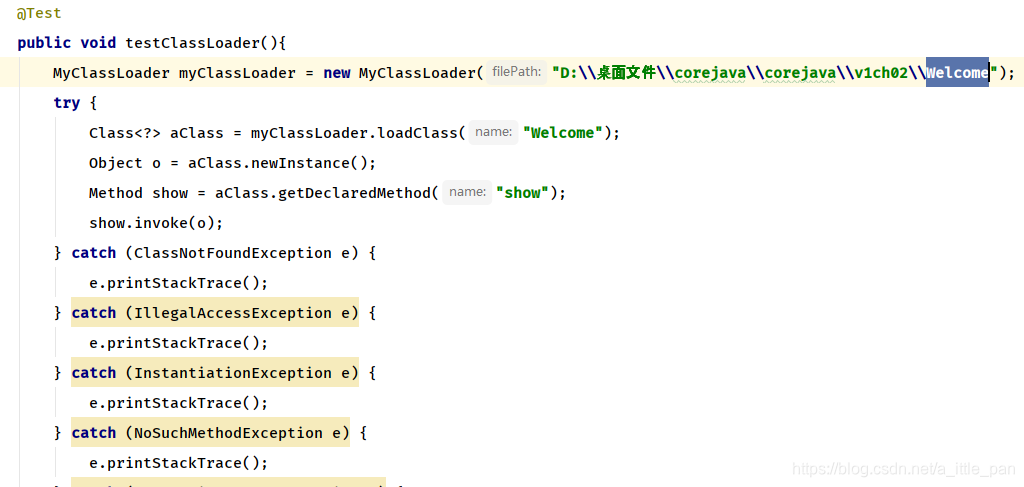
Task: Click the name hint before "show"
Action: pos(467,193)
